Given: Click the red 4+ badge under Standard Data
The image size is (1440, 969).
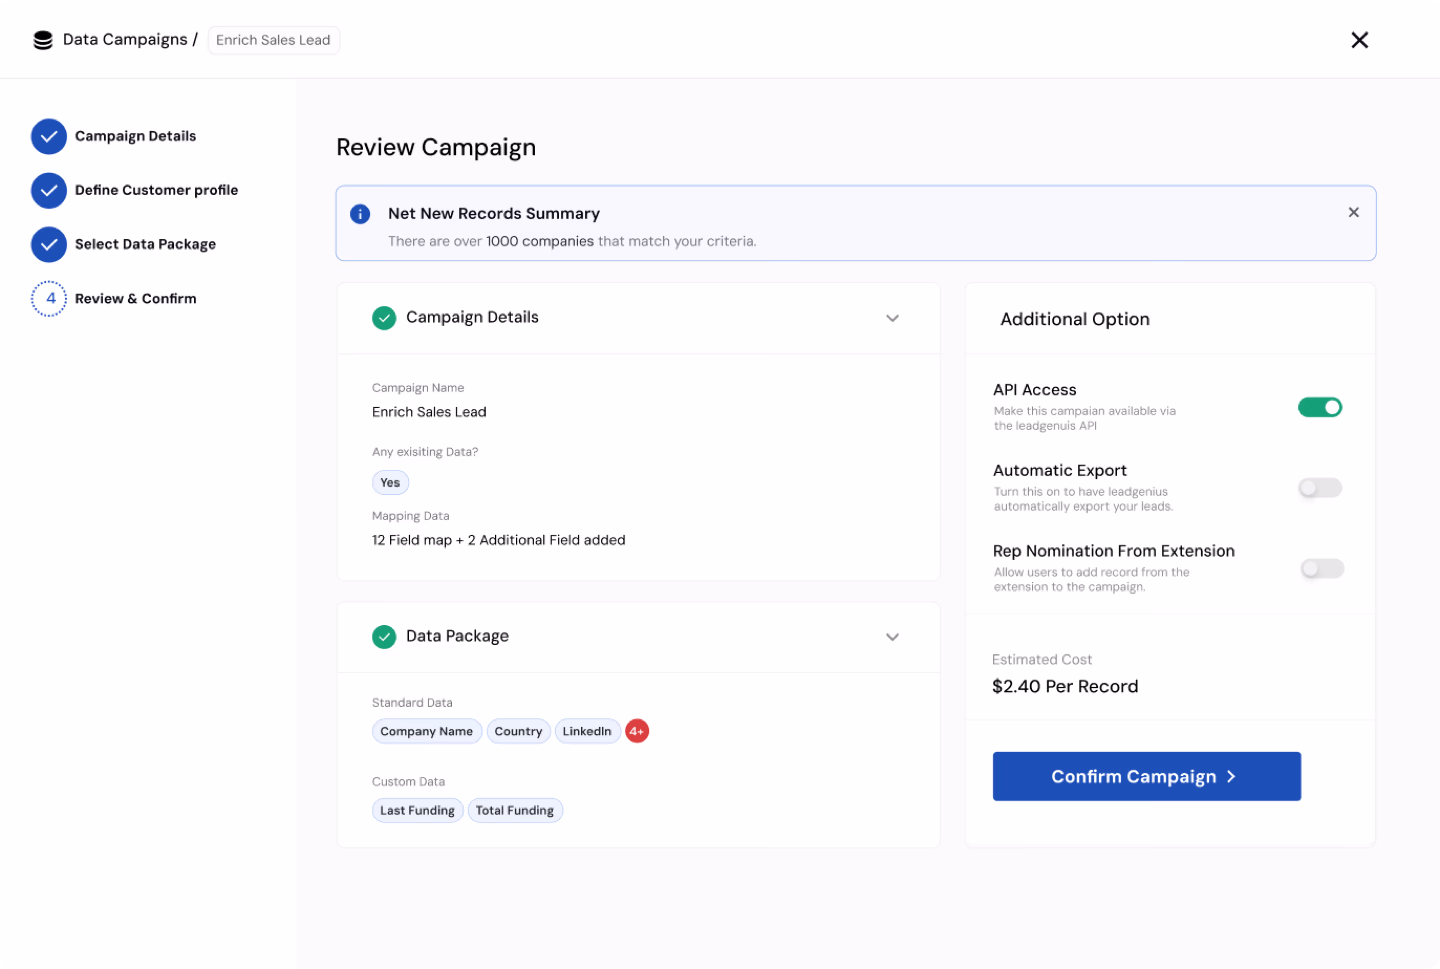Looking at the screenshot, I should click(637, 731).
